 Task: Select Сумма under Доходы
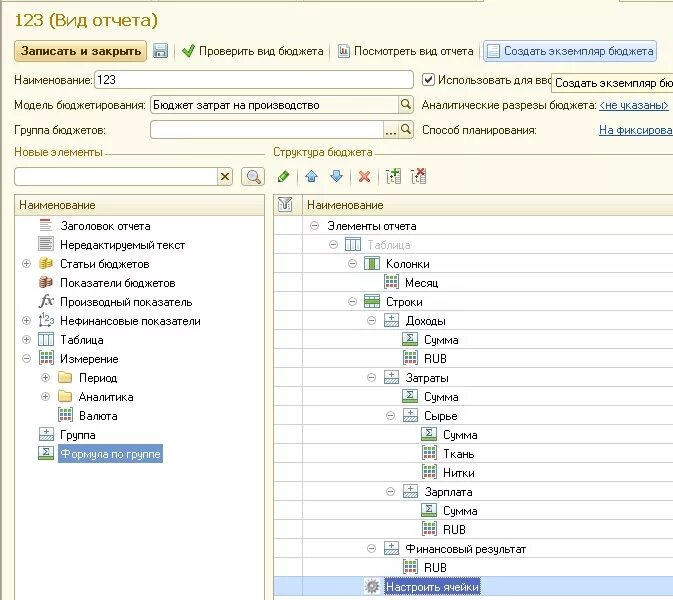click(x=441, y=340)
